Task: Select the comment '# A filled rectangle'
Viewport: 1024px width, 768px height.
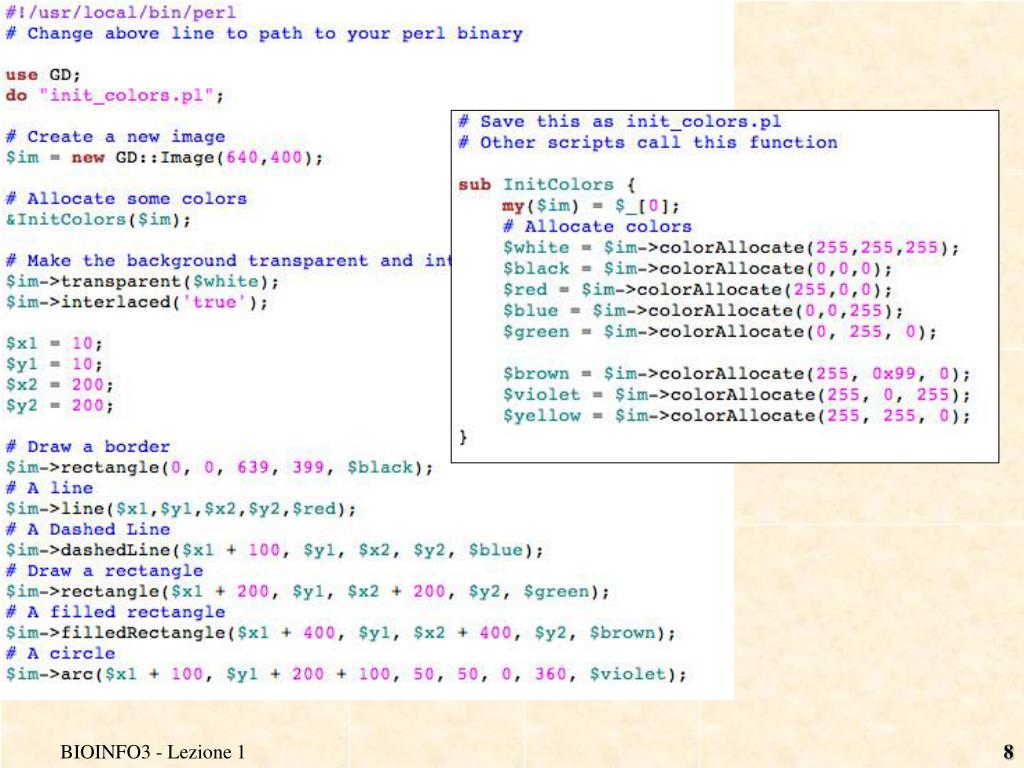Action: click(116, 612)
